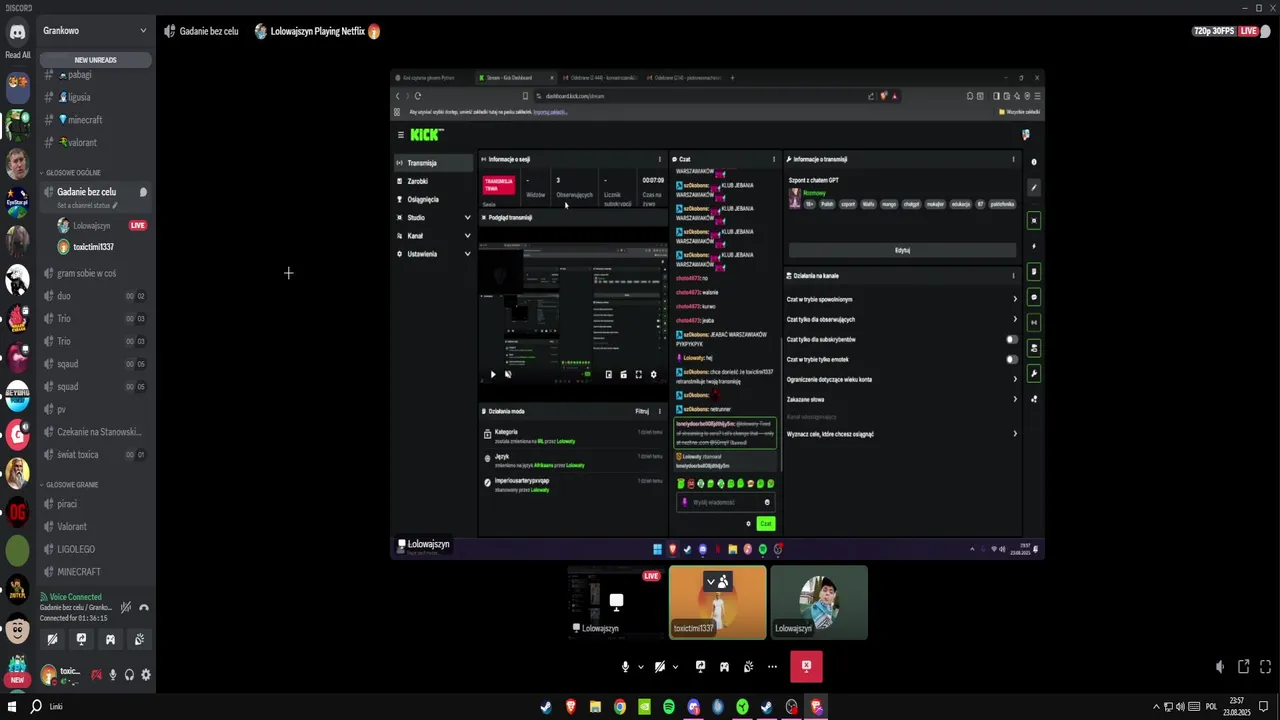This screenshot has width=1280, height=720.
Task: Pop out the stream window
Action: pos(1243,666)
